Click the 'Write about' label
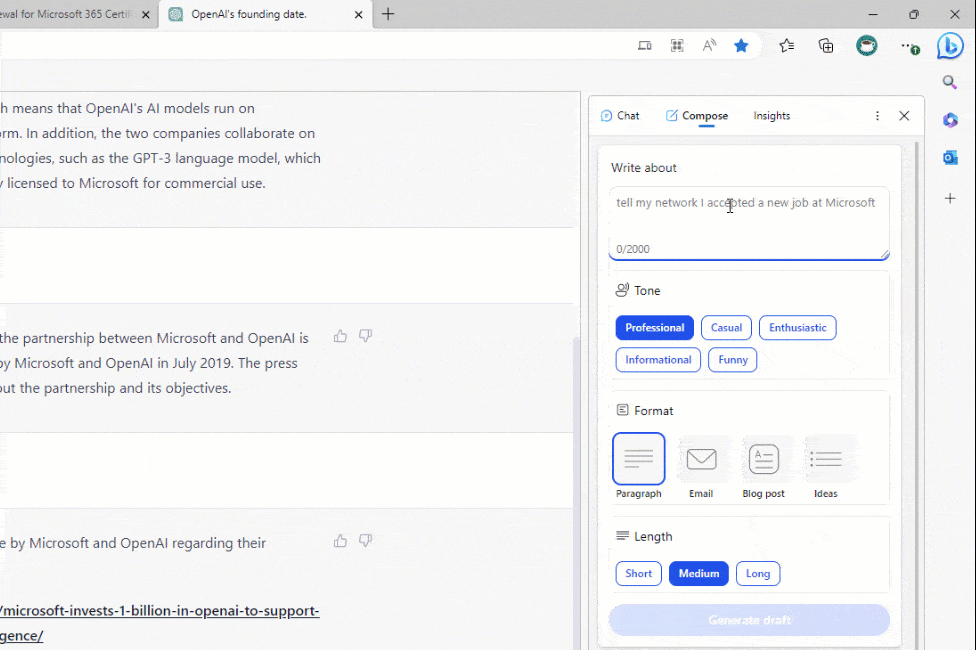 [x=644, y=167]
